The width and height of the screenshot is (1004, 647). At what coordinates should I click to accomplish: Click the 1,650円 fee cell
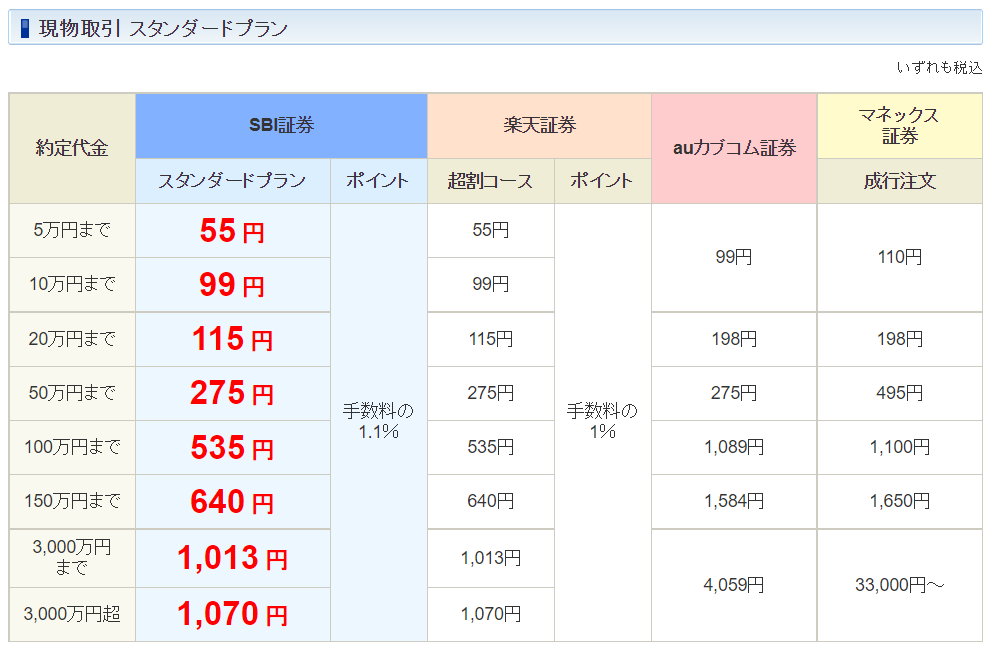coord(900,500)
